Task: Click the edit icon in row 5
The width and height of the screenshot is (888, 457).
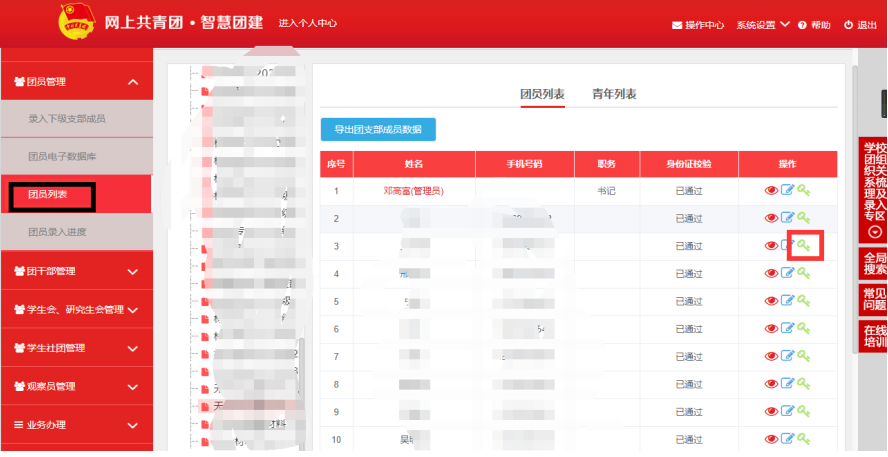Action: point(787,301)
